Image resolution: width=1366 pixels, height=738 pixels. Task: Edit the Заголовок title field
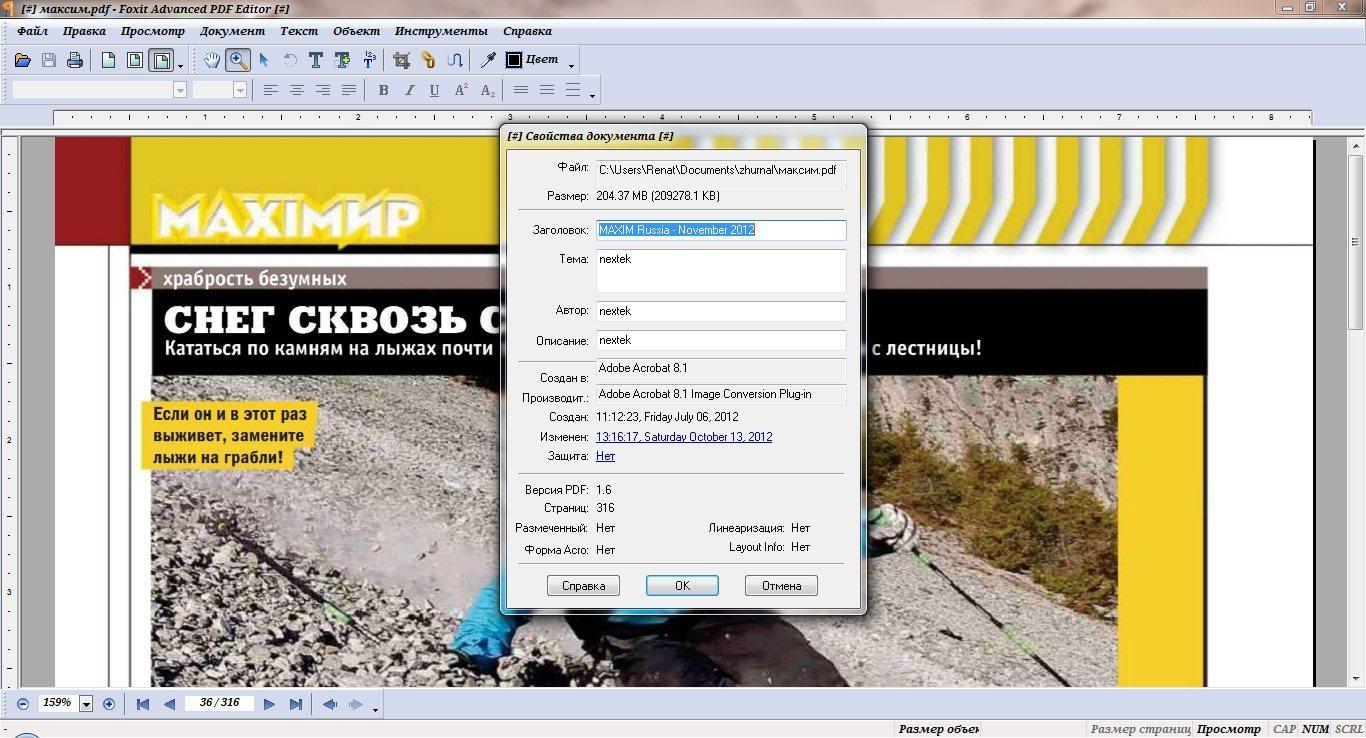click(x=721, y=230)
